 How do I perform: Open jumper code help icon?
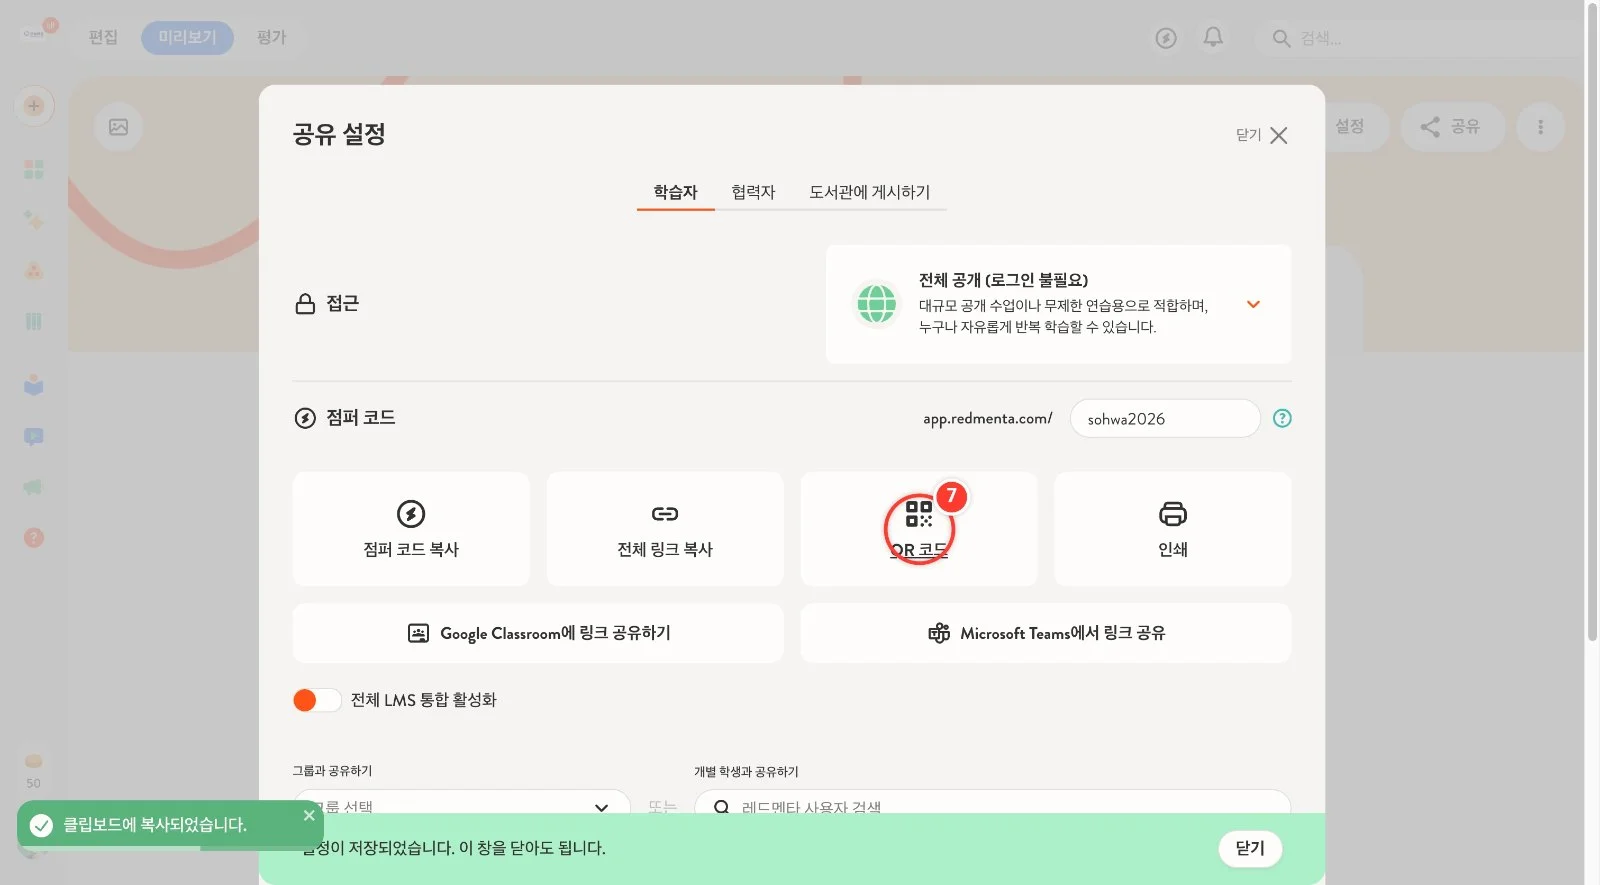tap(1282, 419)
